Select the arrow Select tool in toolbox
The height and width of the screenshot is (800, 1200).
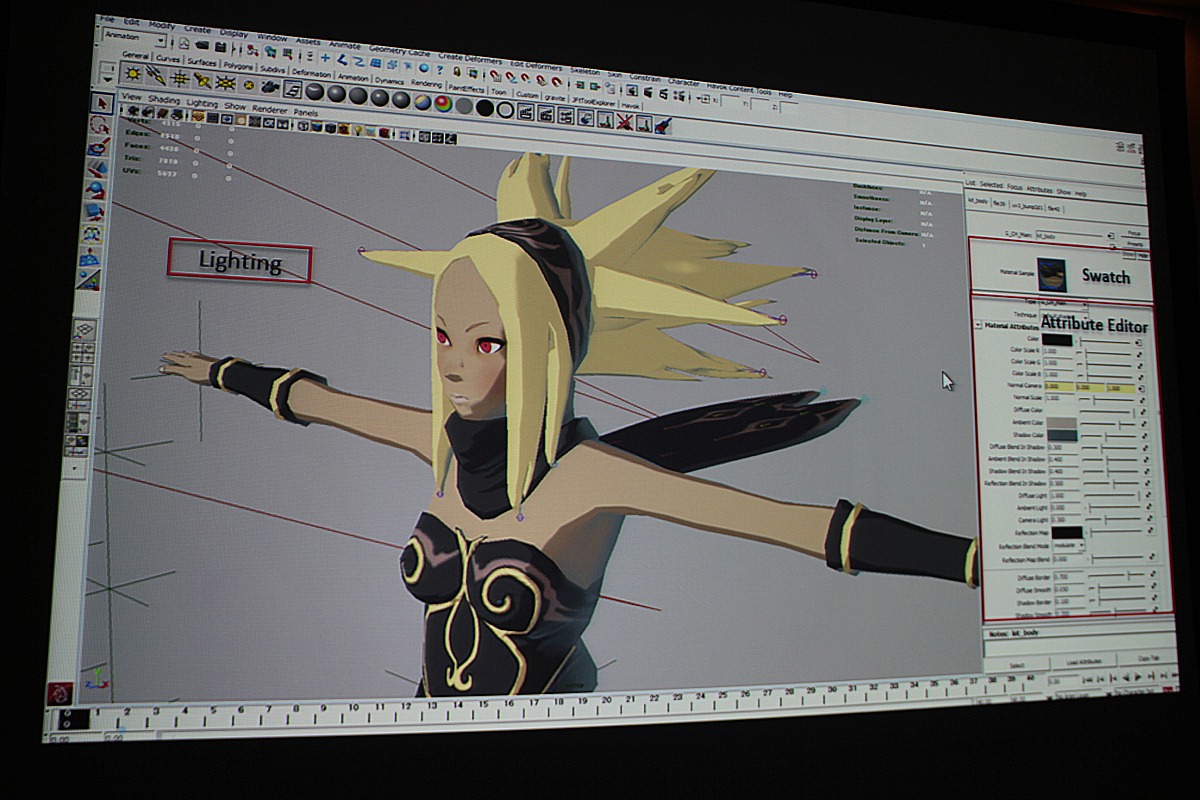(101, 104)
